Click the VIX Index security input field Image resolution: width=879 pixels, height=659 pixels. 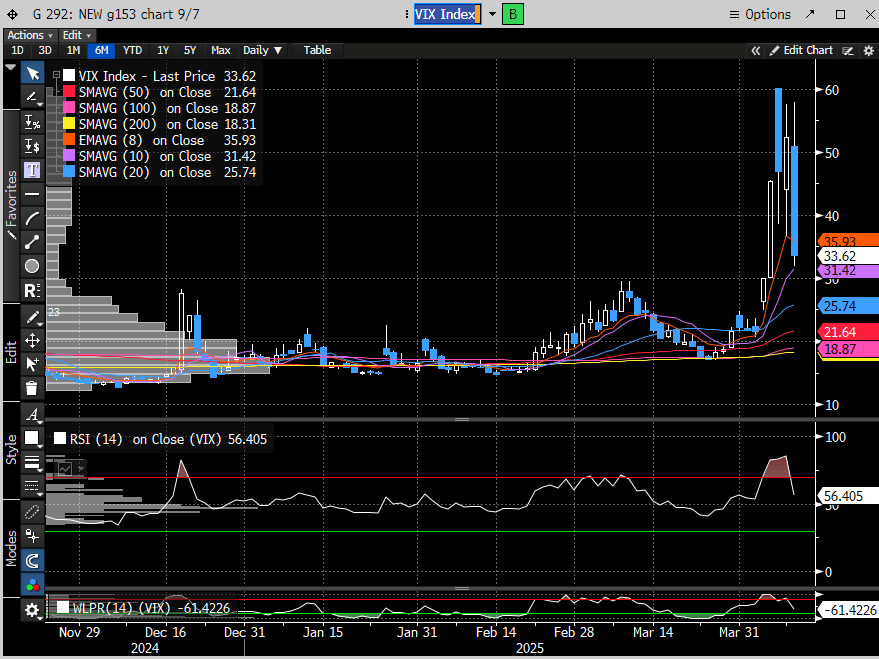447,14
